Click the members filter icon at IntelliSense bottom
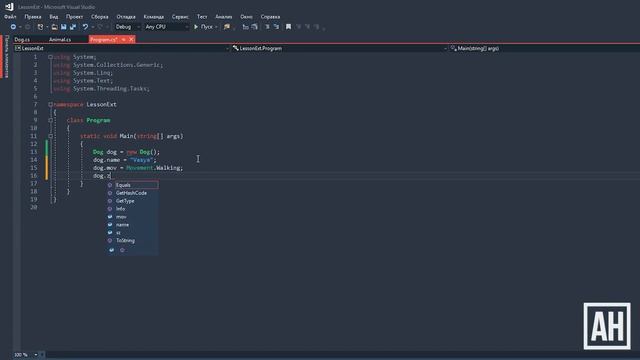640x360 pixels. click(x=111, y=250)
